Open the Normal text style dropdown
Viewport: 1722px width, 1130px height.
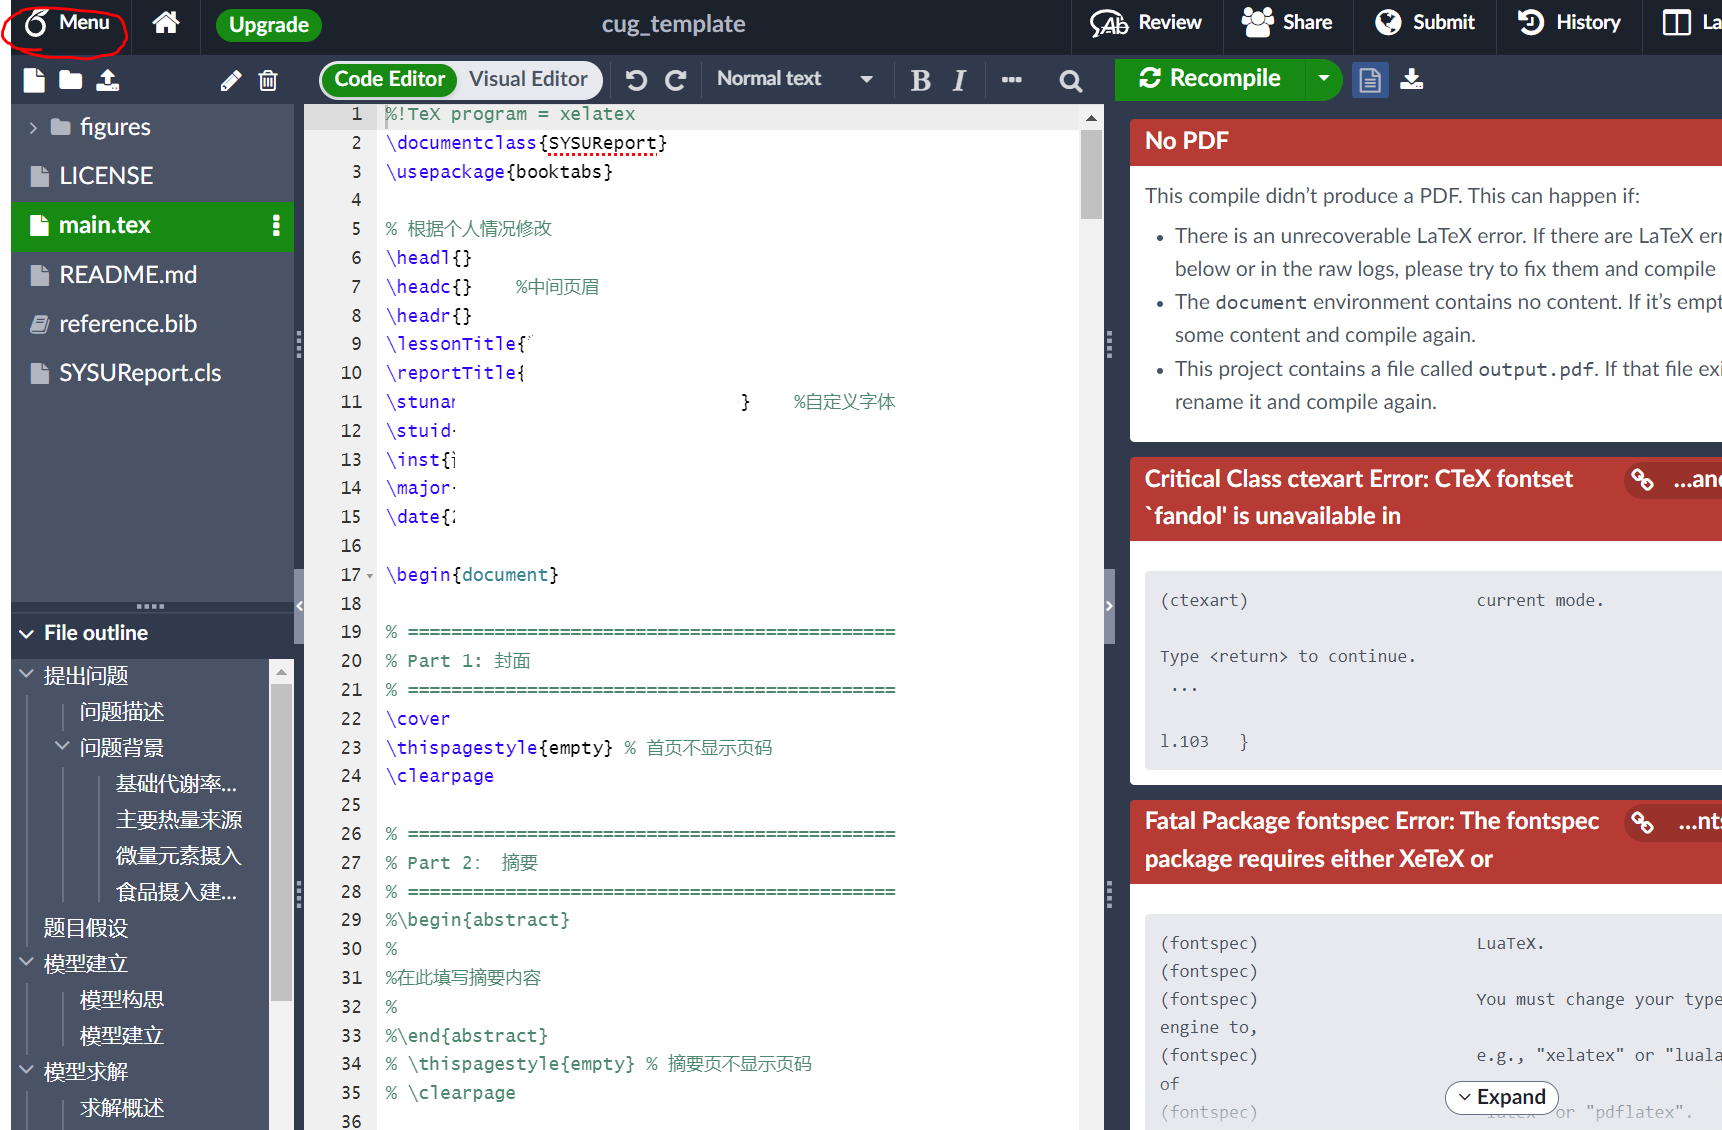pyautogui.click(x=795, y=79)
